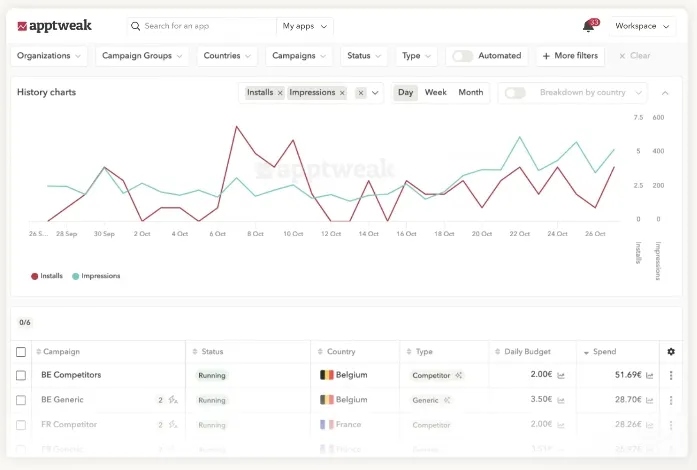
Task: Open the Workspace menu
Action: 641,26
